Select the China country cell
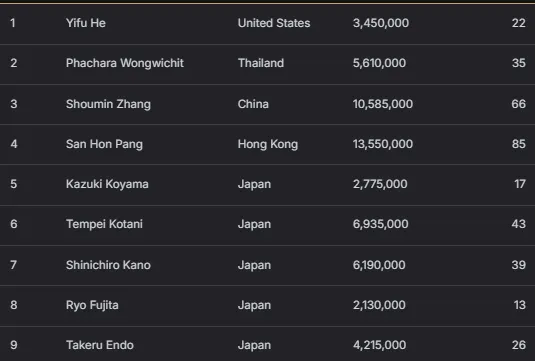Screen dimensions: 535x361 click(253, 104)
